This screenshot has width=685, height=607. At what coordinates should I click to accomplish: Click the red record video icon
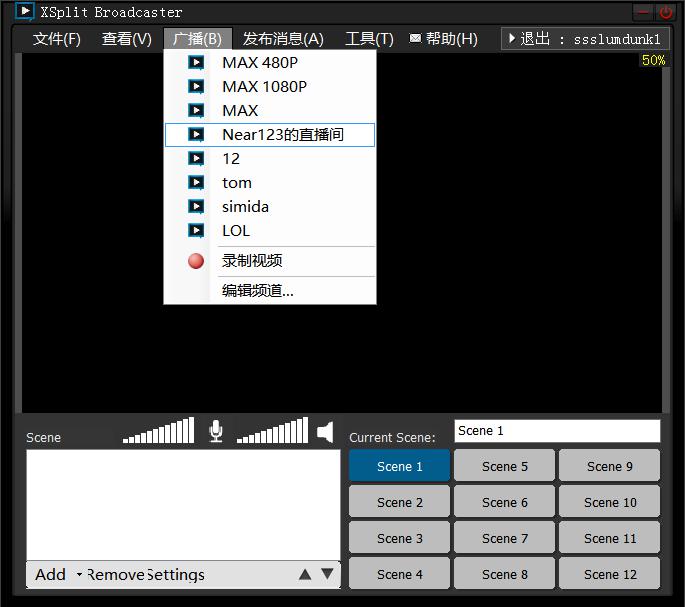[x=196, y=261]
